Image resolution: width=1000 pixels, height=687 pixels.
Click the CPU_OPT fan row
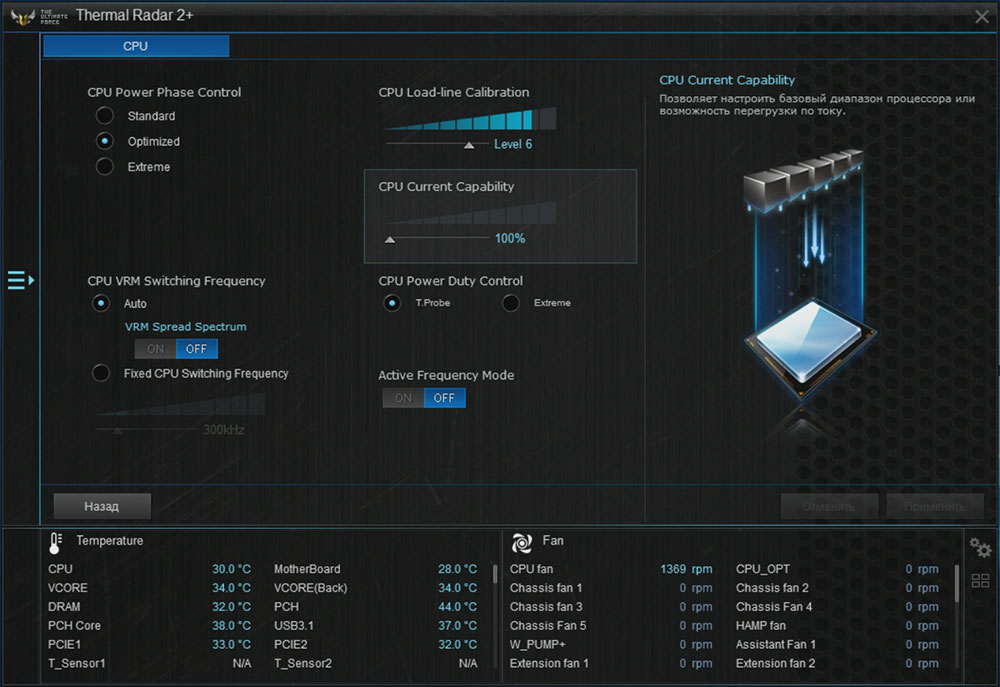[x=837, y=569]
